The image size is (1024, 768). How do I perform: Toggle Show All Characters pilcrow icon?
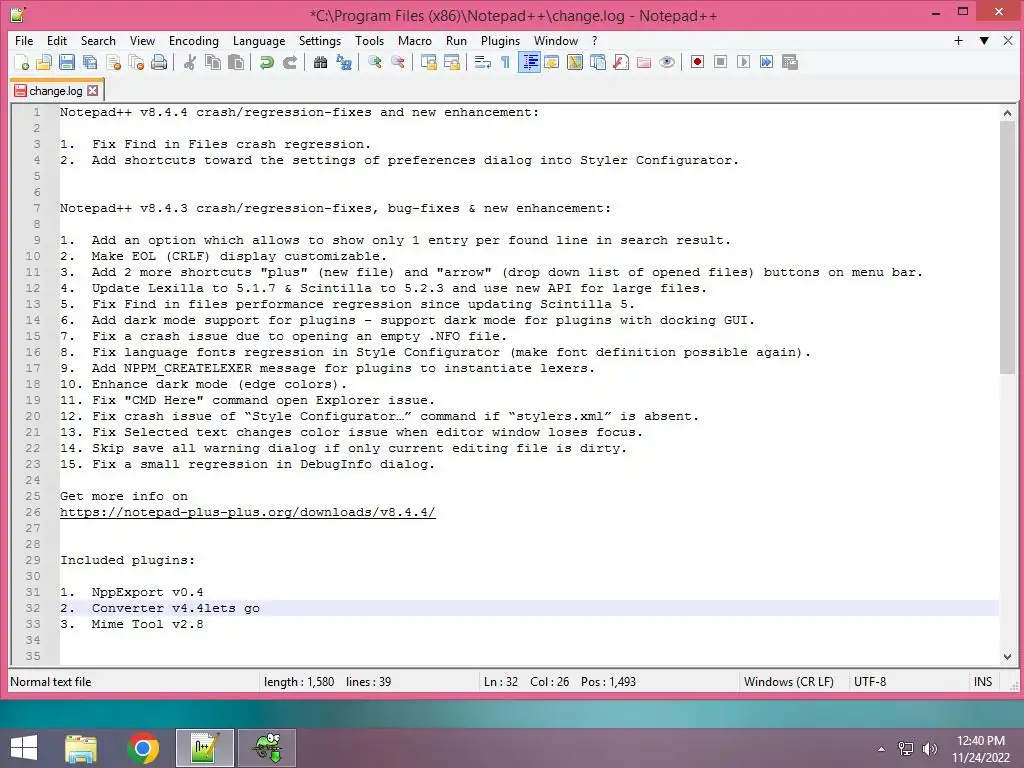pyautogui.click(x=505, y=62)
